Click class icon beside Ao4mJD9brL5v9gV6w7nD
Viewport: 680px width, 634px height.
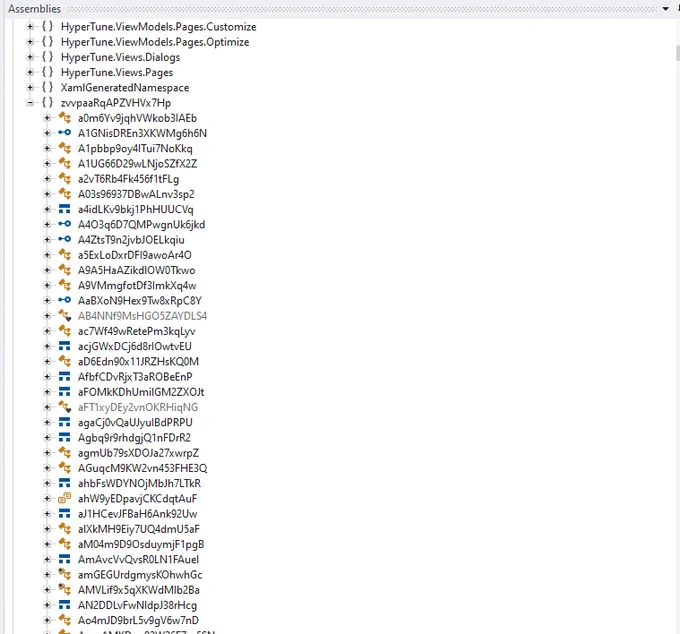pos(64,620)
